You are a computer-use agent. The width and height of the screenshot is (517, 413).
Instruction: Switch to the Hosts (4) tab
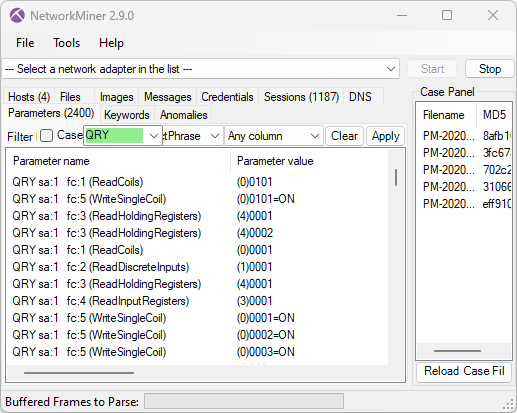click(x=29, y=97)
